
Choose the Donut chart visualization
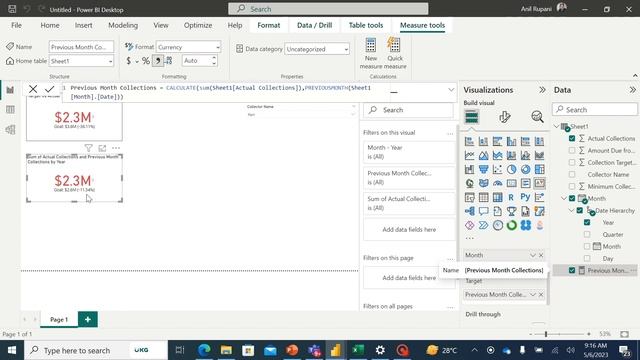click(525, 169)
